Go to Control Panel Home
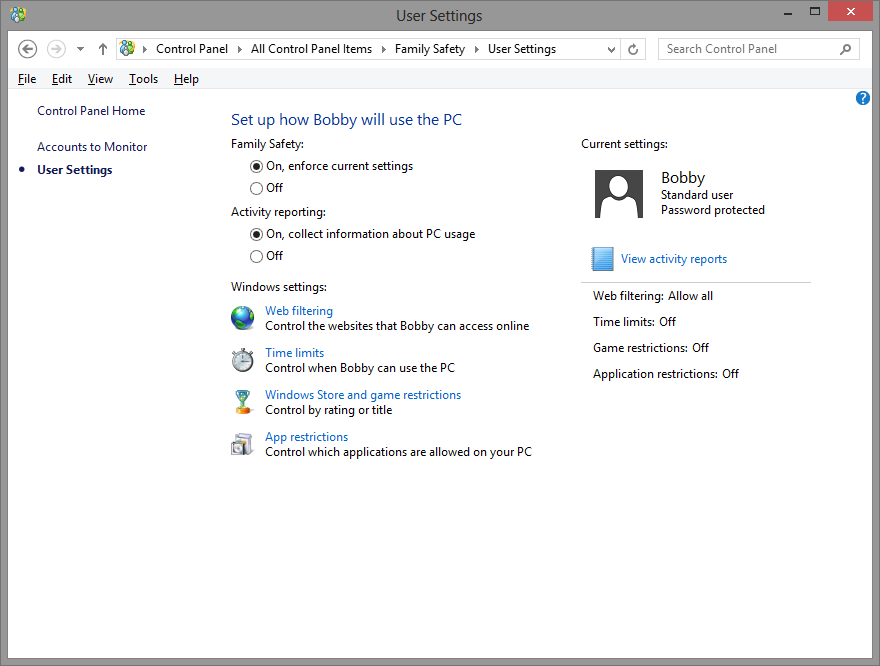The image size is (880, 666). 91,111
